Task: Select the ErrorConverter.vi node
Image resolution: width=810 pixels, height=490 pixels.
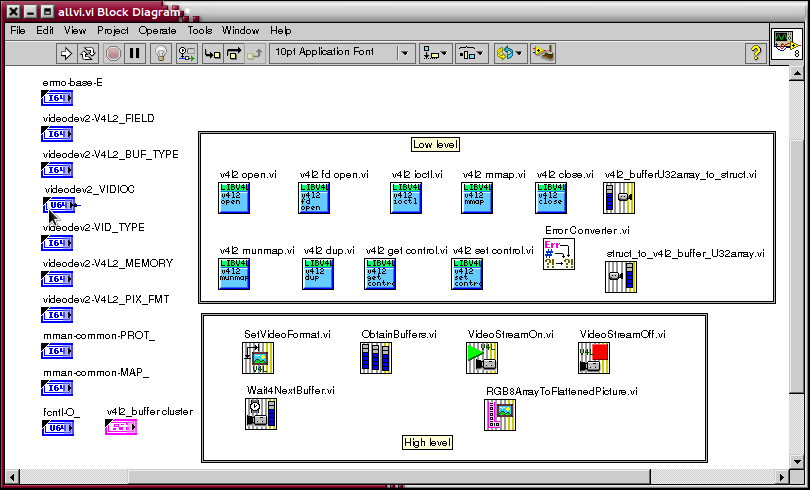Action: click(558, 254)
